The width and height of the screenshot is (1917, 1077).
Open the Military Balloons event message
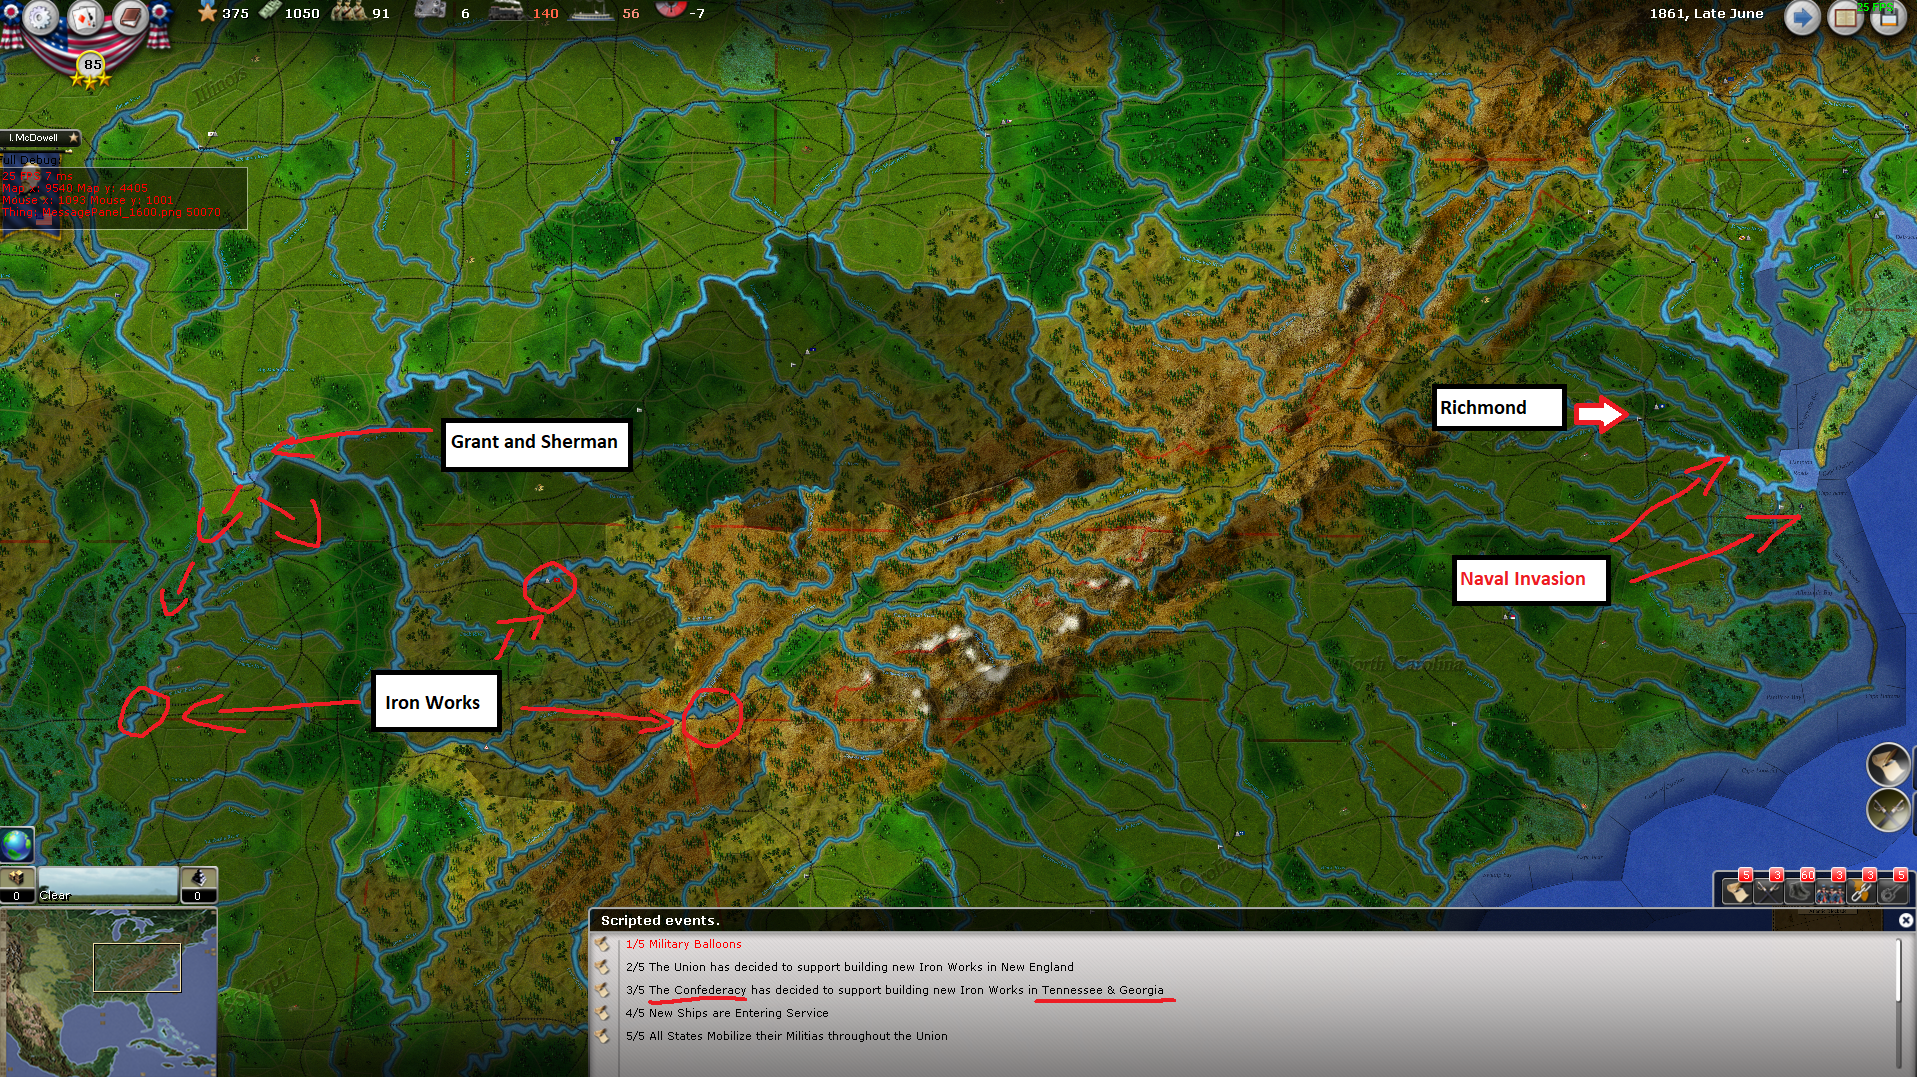tap(684, 944)
